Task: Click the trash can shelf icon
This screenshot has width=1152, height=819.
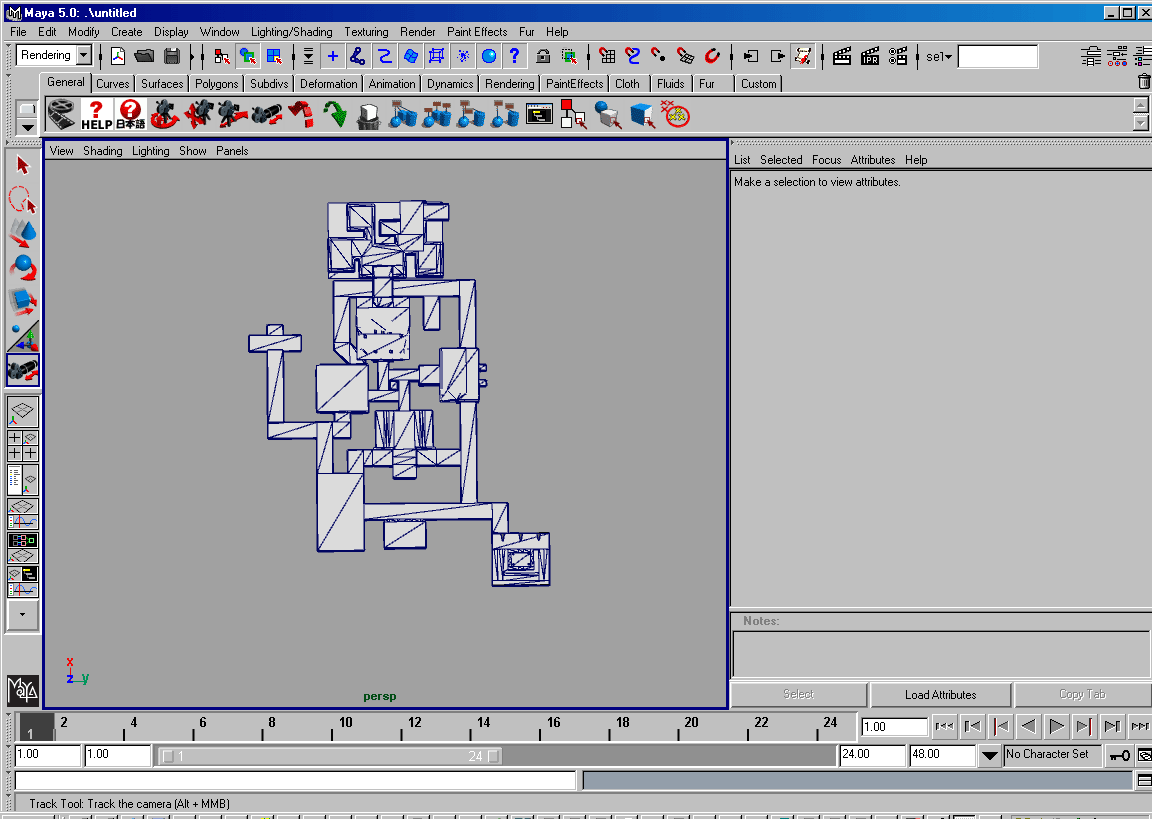Action: [x=1144, y=82]
